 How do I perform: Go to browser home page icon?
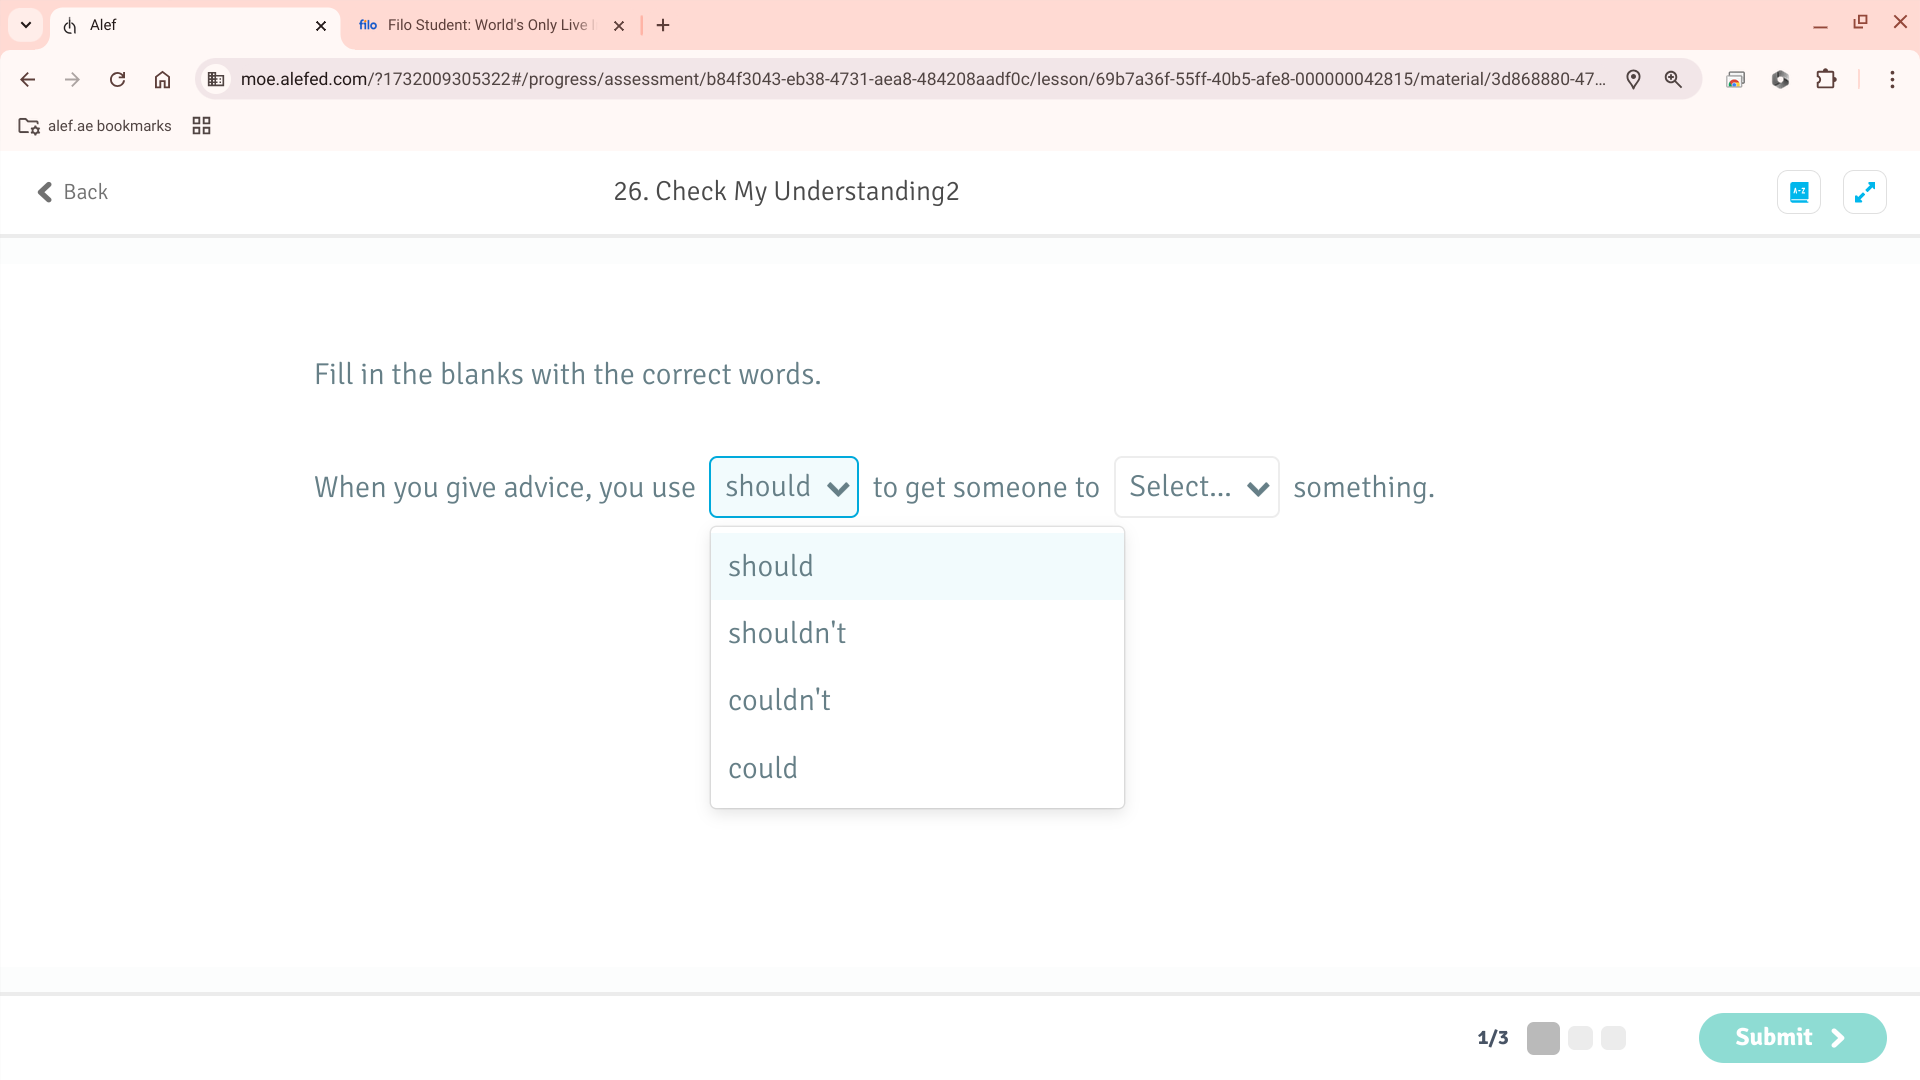(x=162, y=79)
